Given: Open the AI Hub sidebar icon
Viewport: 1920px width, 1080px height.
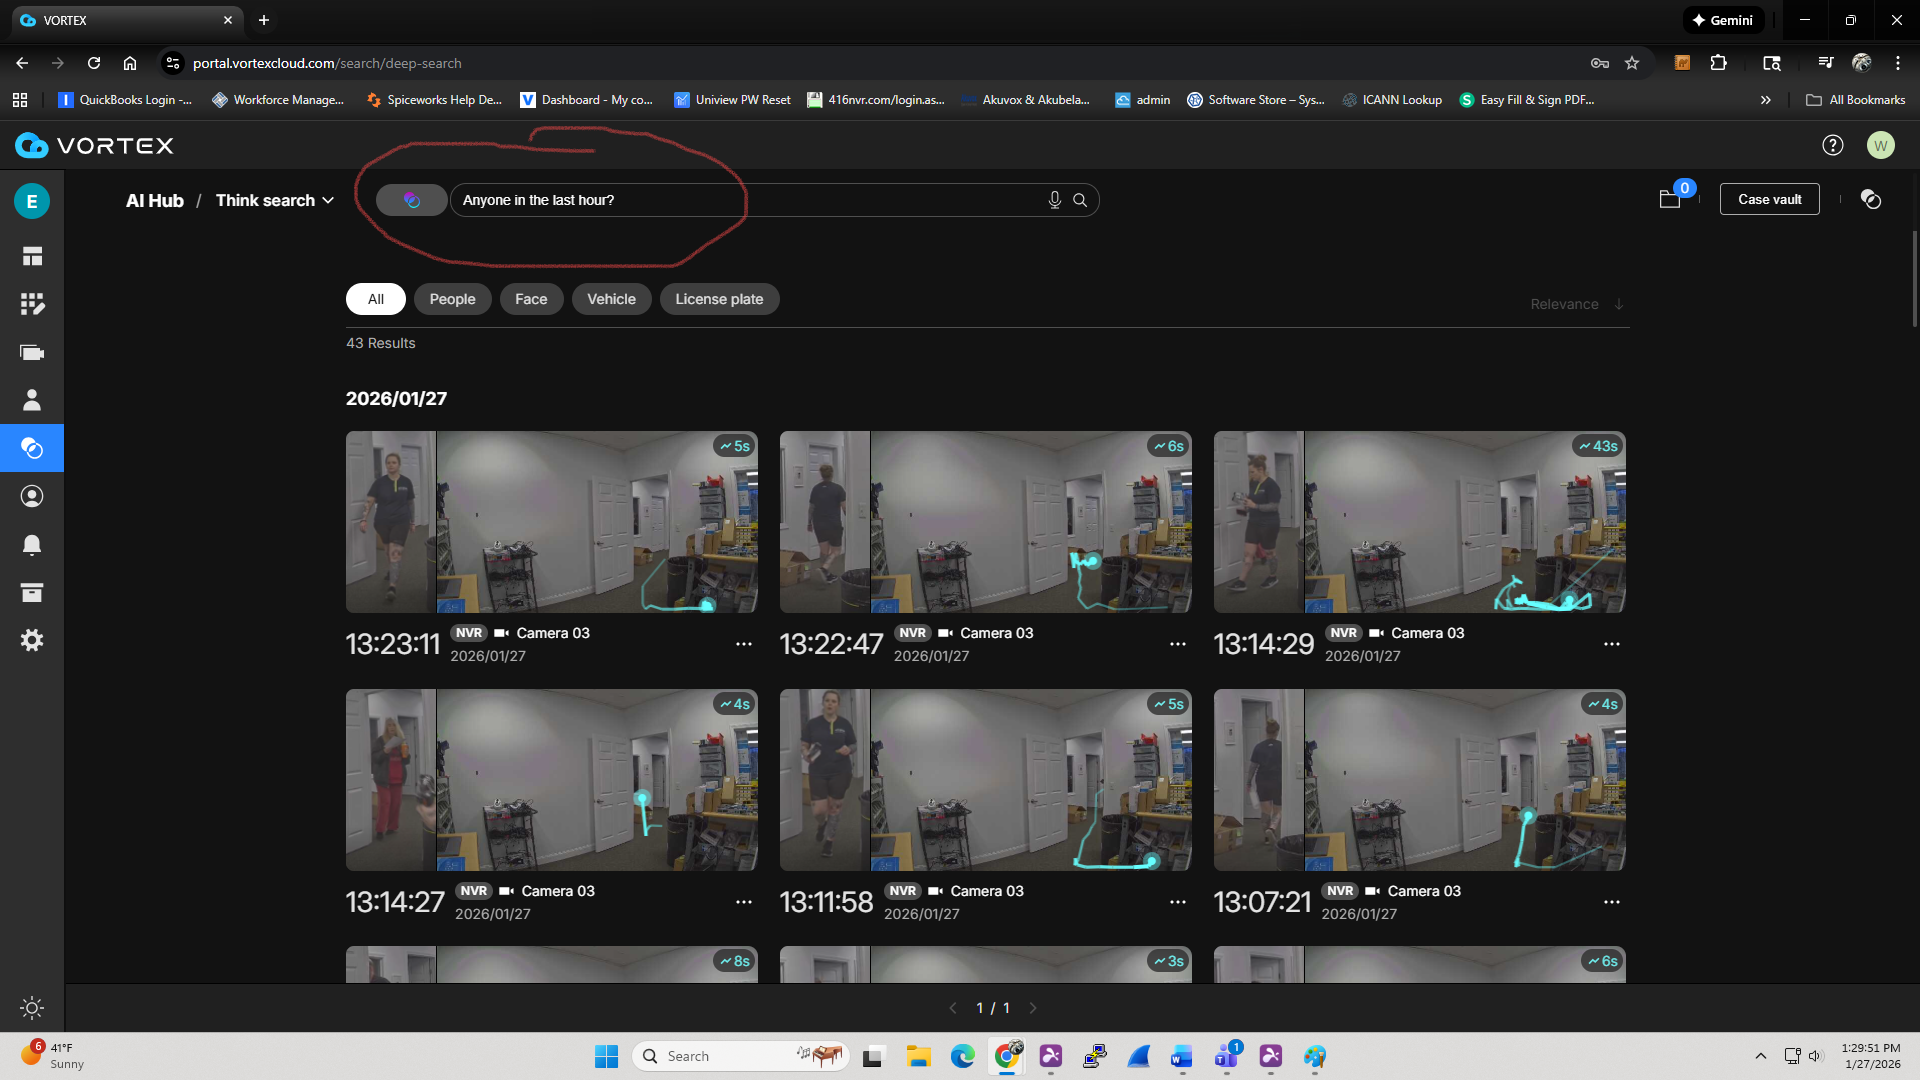Looking at the screenshot, I should [32, 448].
